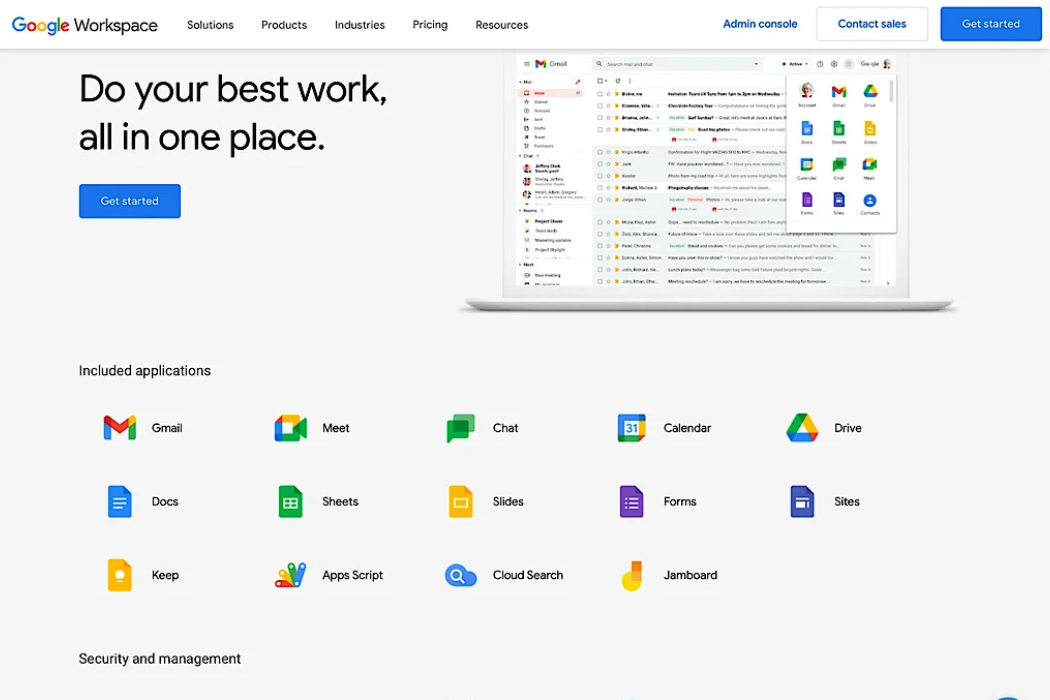The height and width of the screenshot is (700, 1050).
Task: Open the Resources menu
Action: [x=502, y=25]
